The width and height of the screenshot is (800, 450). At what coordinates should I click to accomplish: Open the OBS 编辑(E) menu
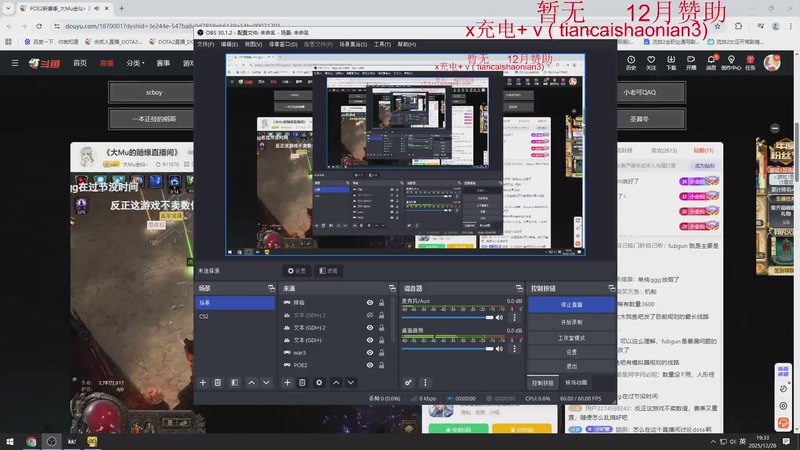click(229, 44)
